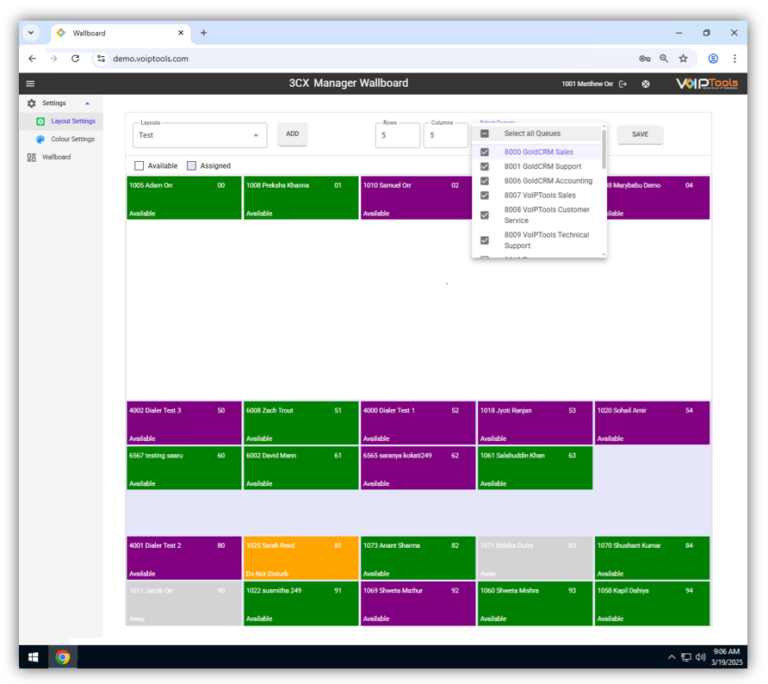Viewport: 768px width, 684px height.
Task: Select the 1061 Salahuddin Khan tile
Action: (x=535, y=468)
